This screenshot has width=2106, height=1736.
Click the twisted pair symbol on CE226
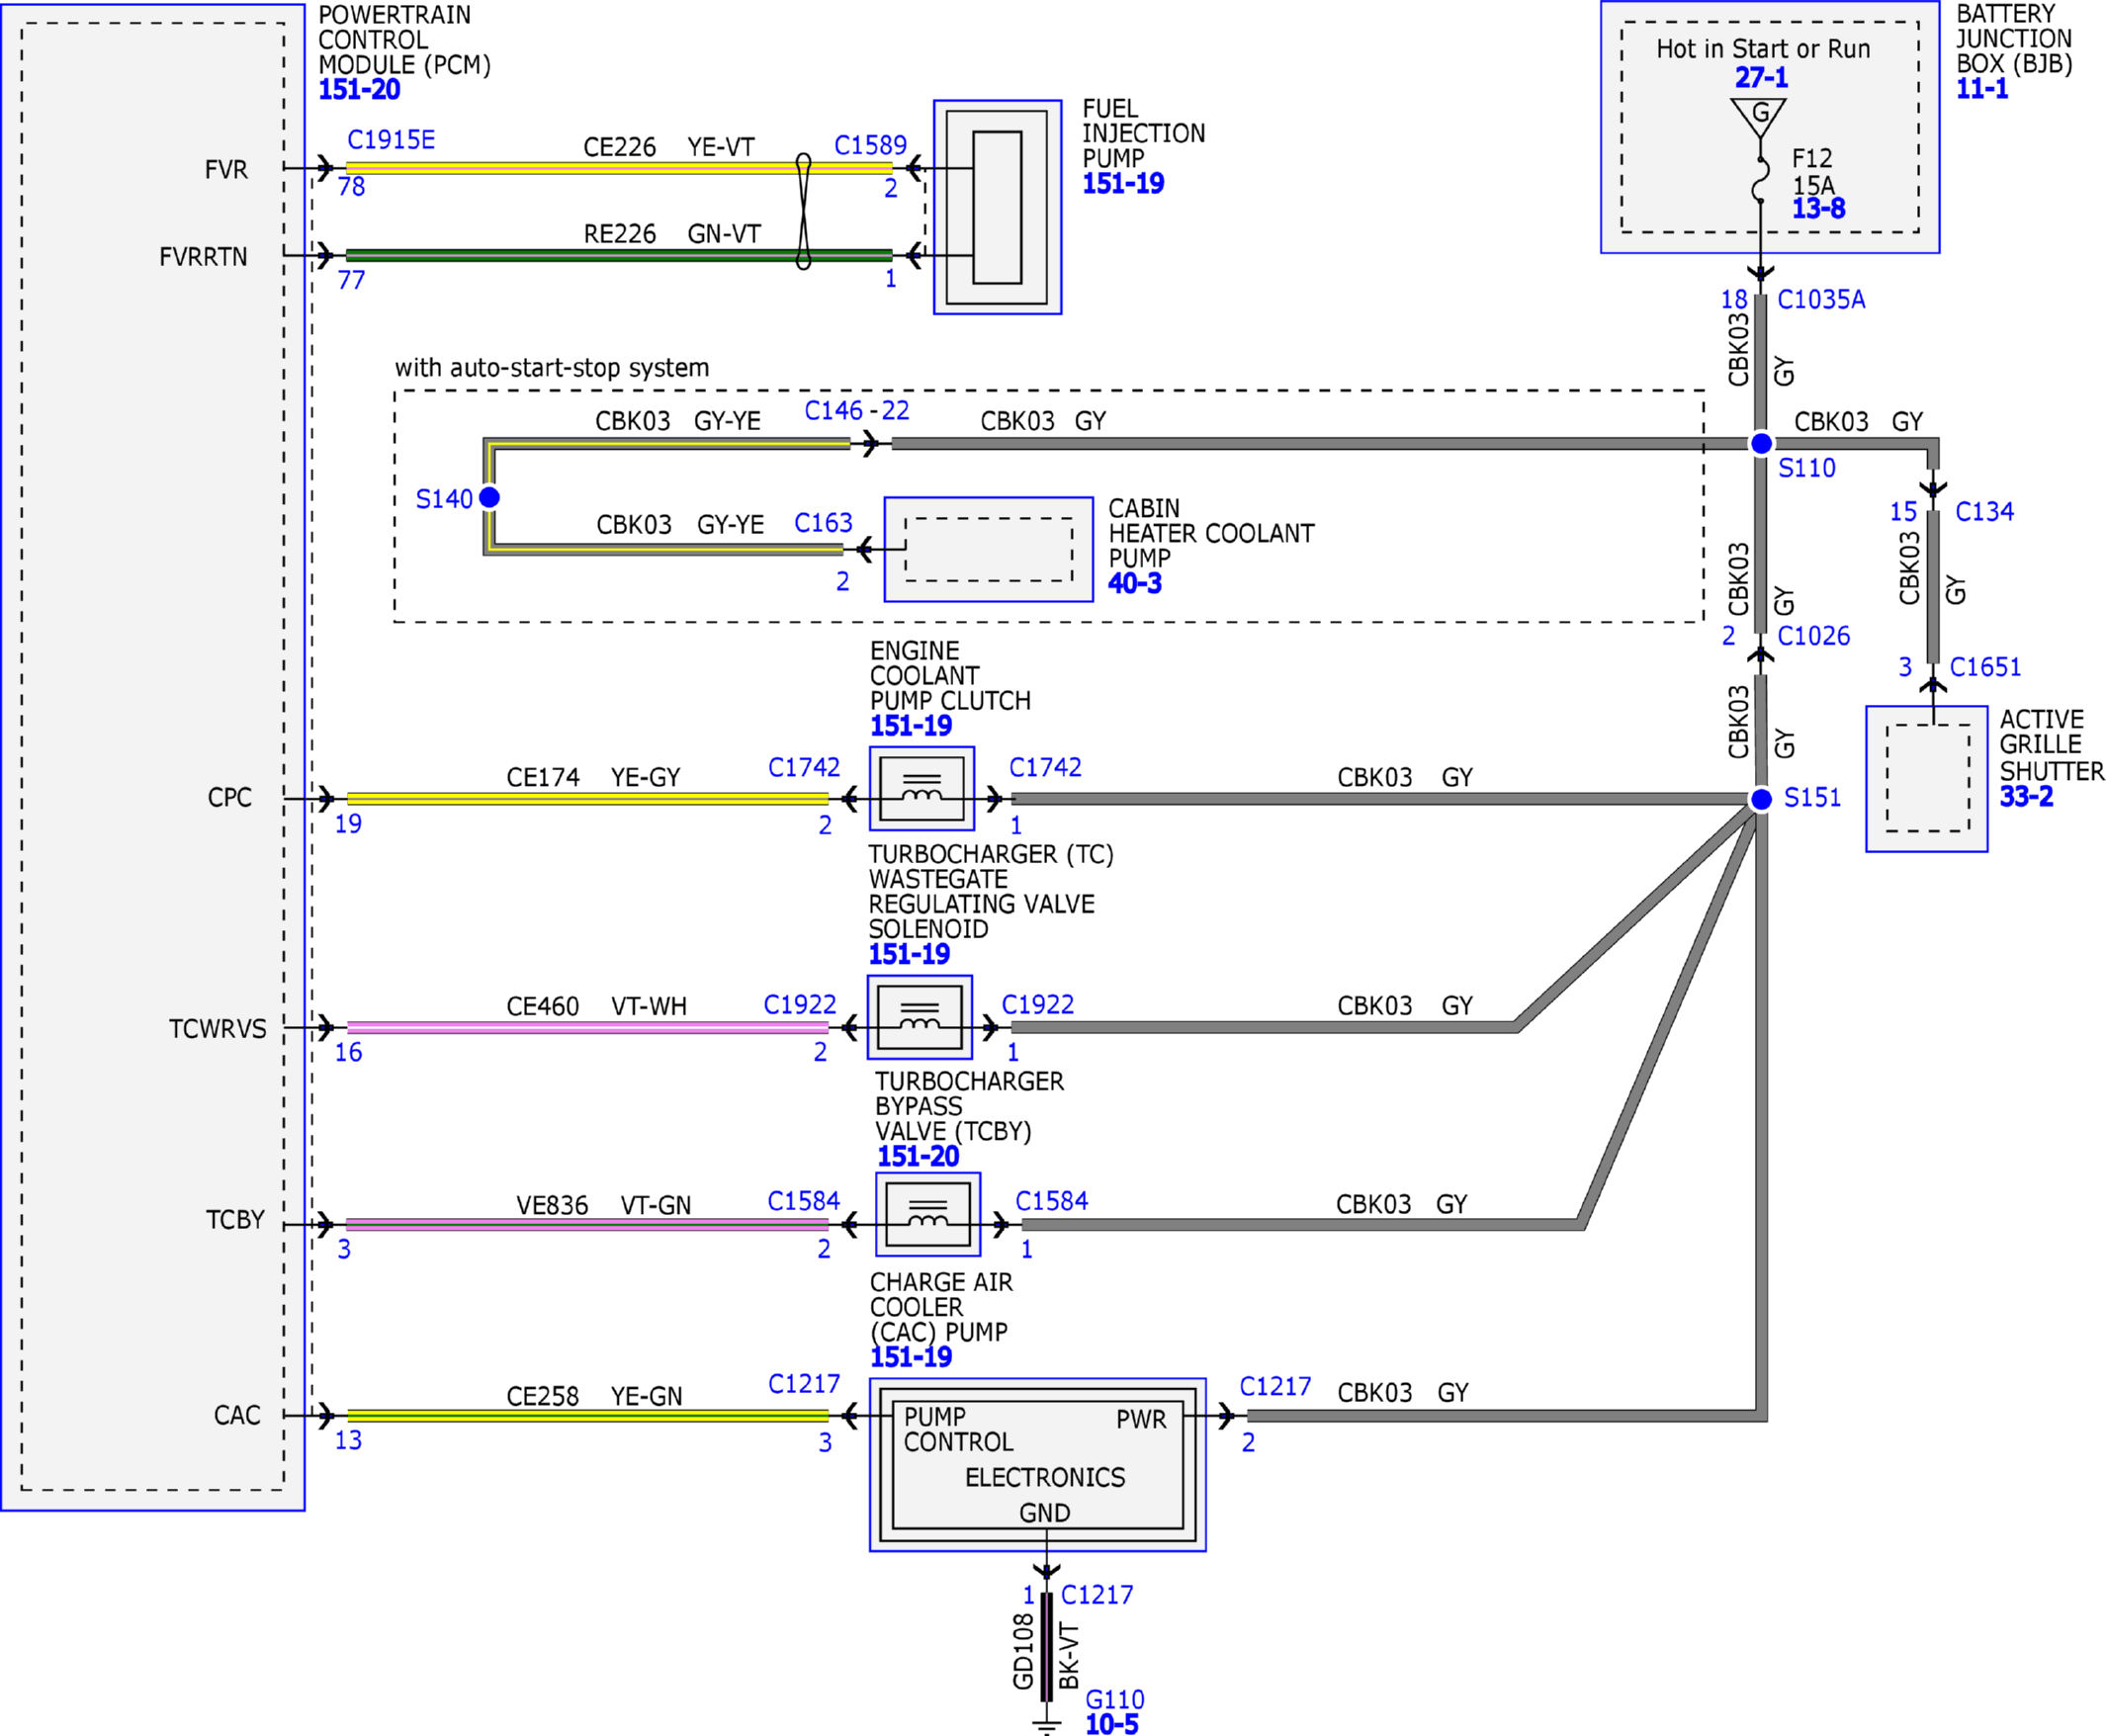tap(803, 211)
